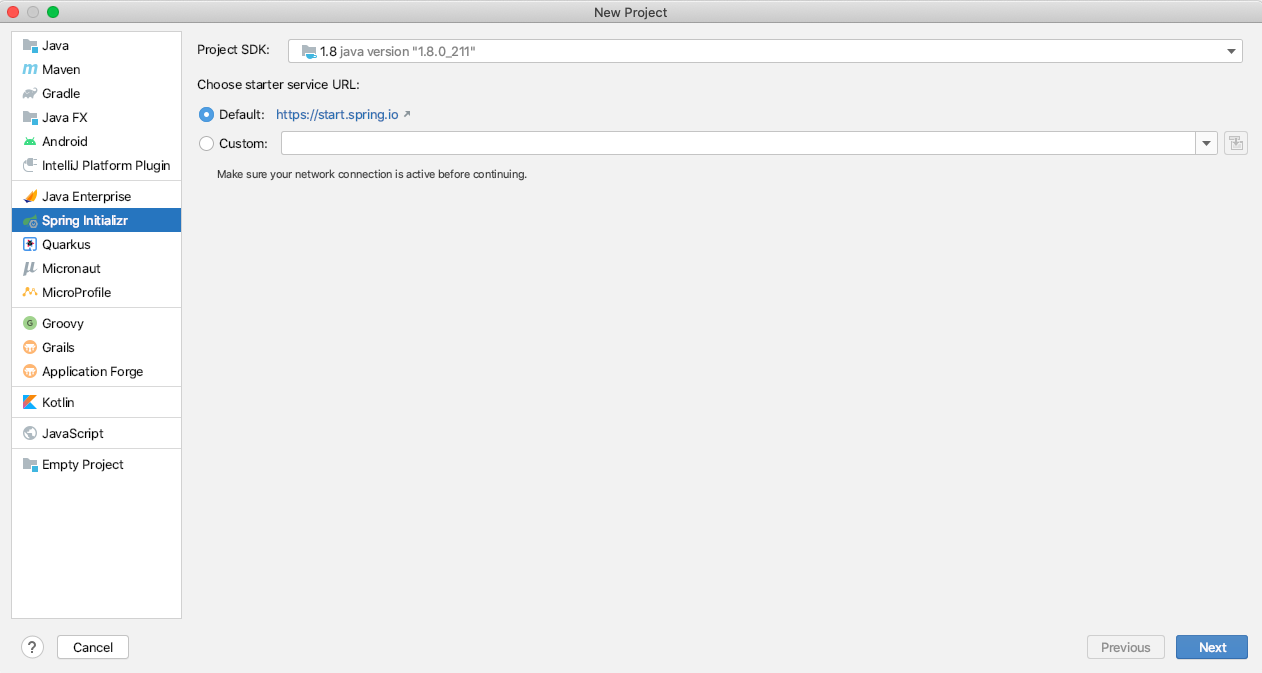Click the 'Default:' radio label text
The image size is (1262, 673).
click(242, 114)
